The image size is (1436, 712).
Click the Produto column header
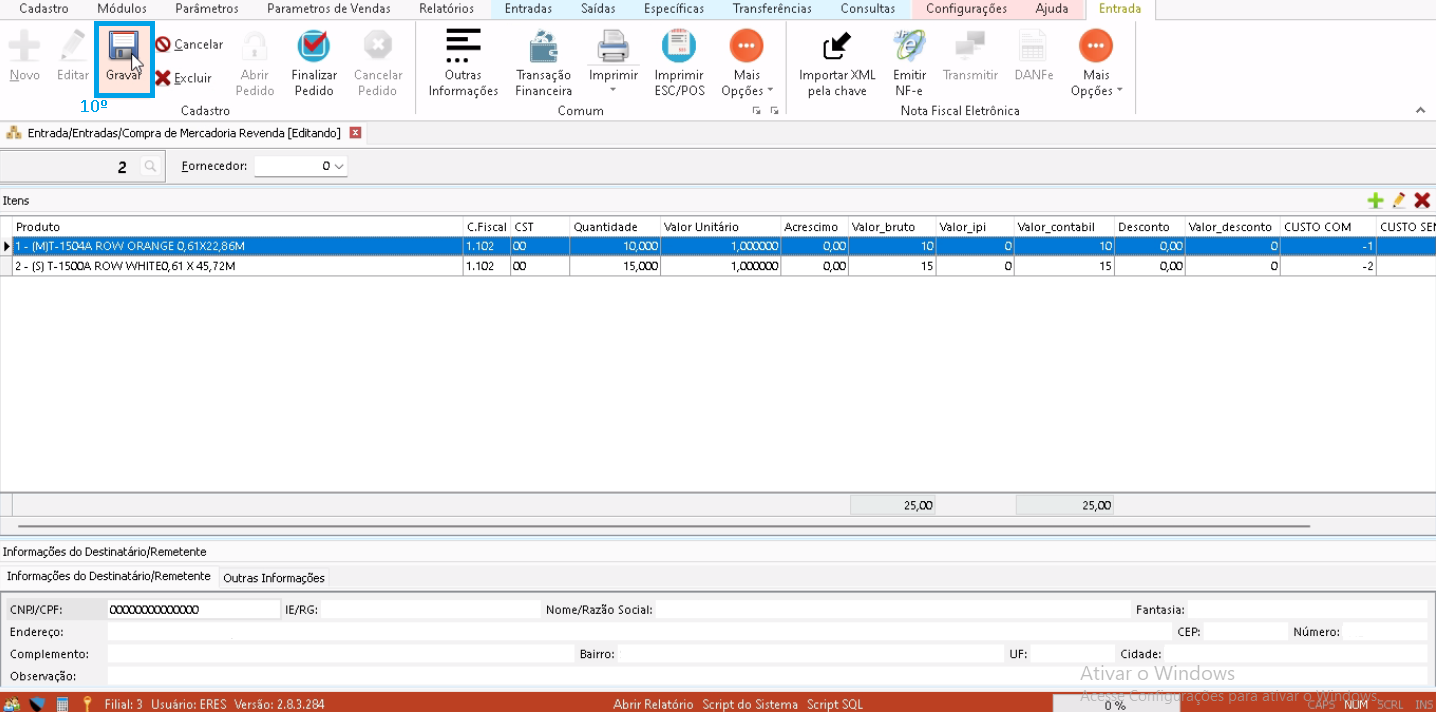(x=237, y=227)
